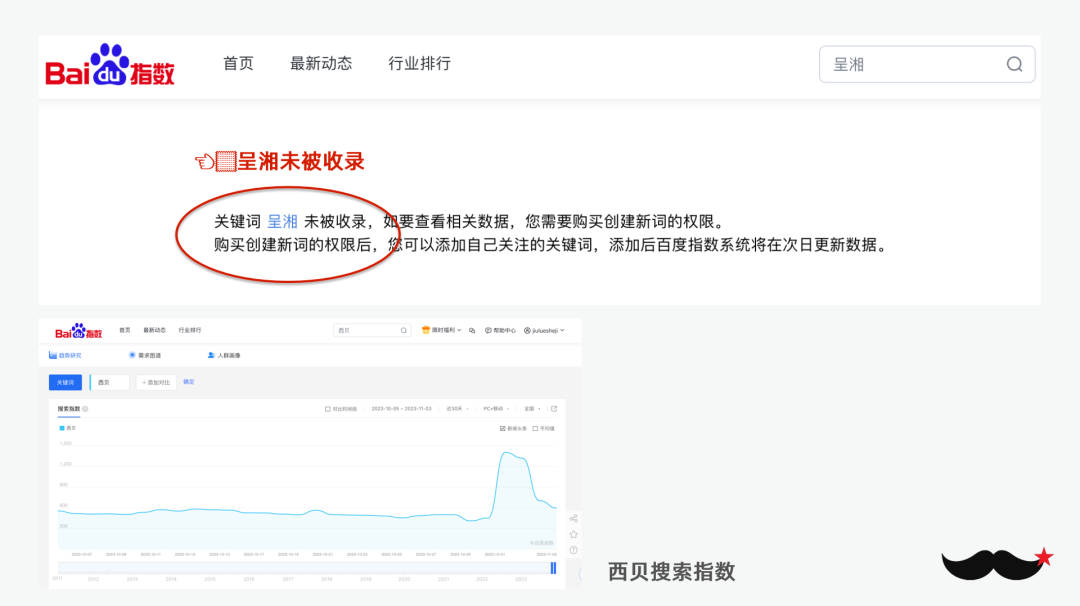The image size is (1080, 606).
Task: Open the 全国 region dropdown
Action: 532,409
